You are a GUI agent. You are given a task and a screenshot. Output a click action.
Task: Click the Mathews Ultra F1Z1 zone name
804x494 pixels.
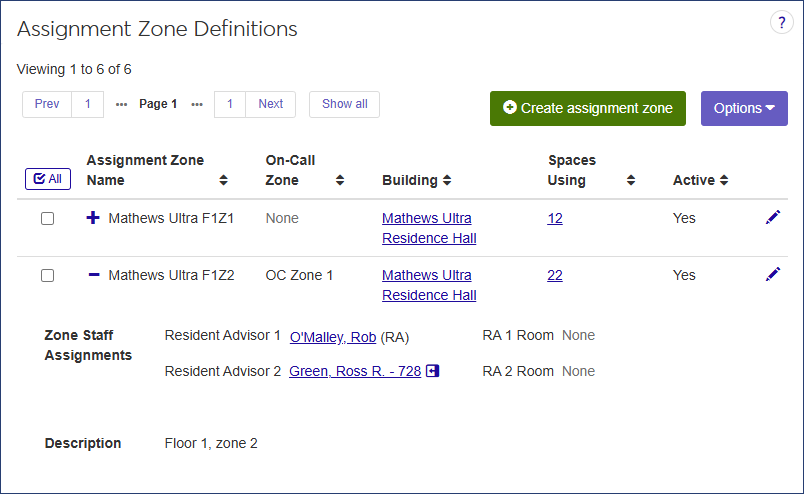point(171,219)
